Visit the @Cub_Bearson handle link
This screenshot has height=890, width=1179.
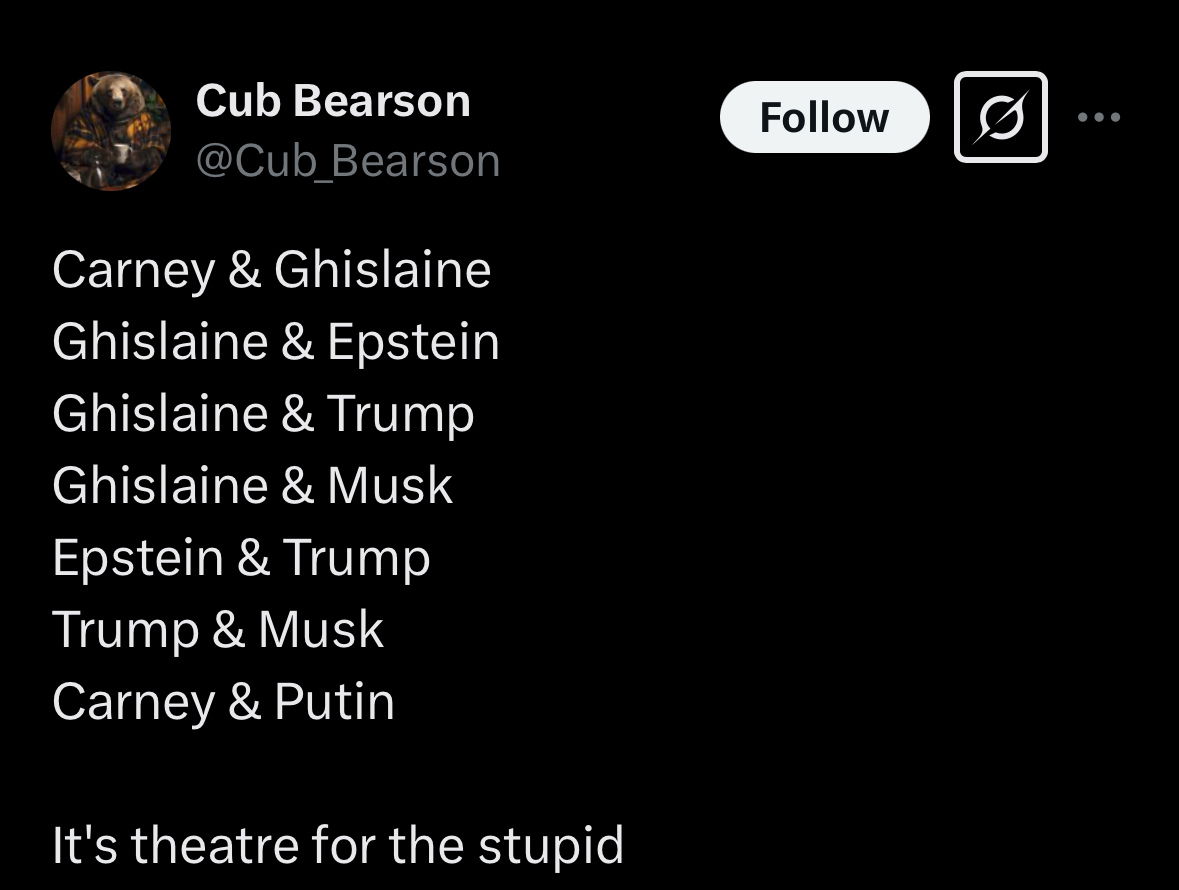point(348,161)
